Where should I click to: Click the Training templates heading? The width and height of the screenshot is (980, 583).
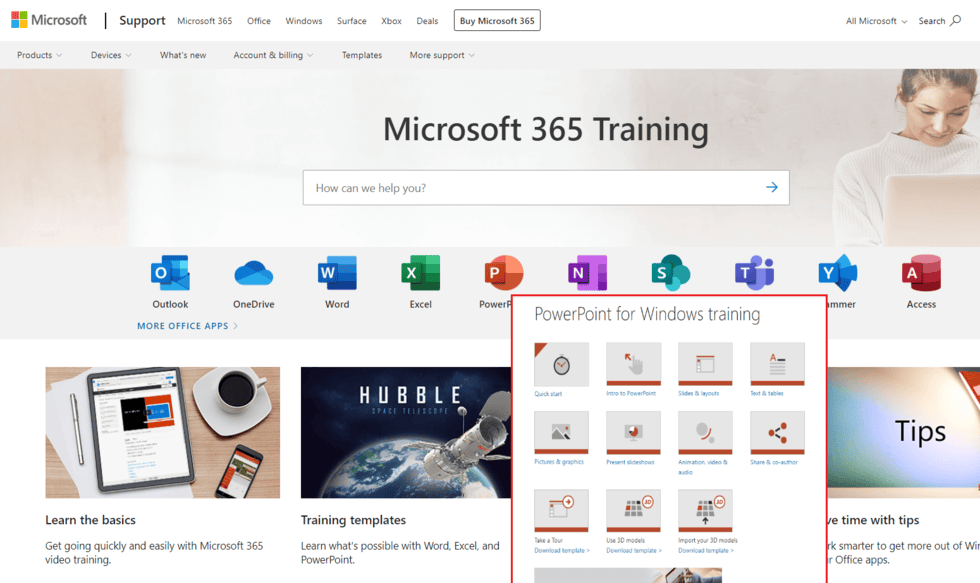point(353,520)
